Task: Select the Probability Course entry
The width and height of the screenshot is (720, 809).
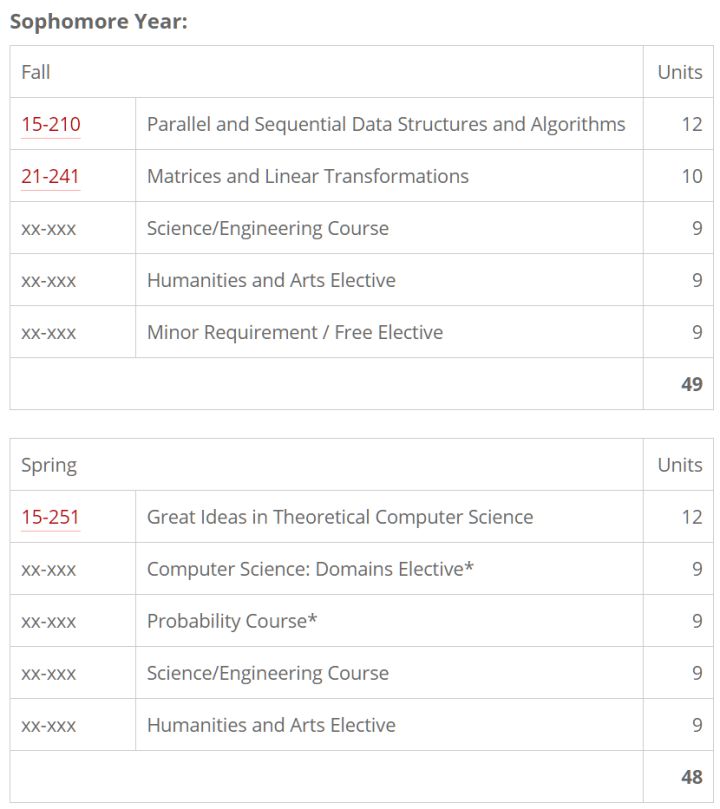Action: click(x=232, y=622)
